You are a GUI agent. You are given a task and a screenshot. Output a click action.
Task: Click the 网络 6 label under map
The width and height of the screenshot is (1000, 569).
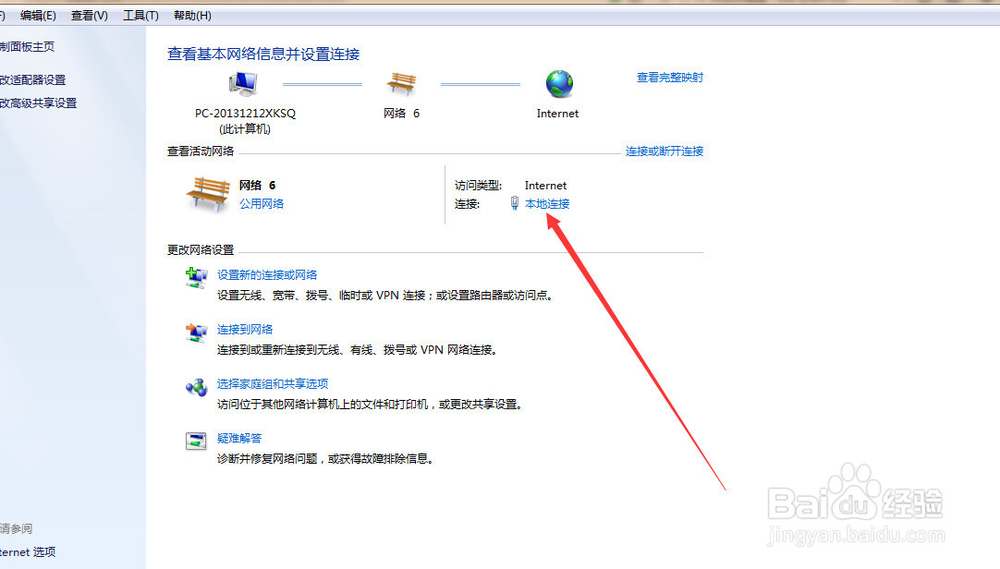[x=401, y=113]
